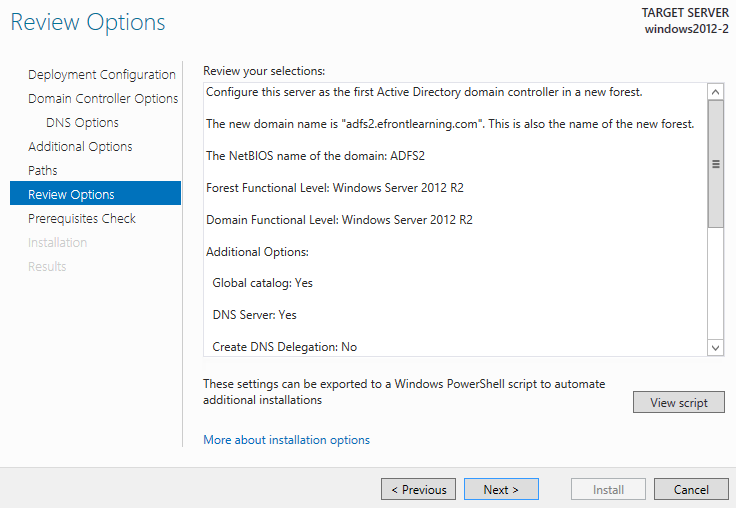Go to Domain Controller Options step
This screenshot has height=508, width=736.
[x=103, y=99]
